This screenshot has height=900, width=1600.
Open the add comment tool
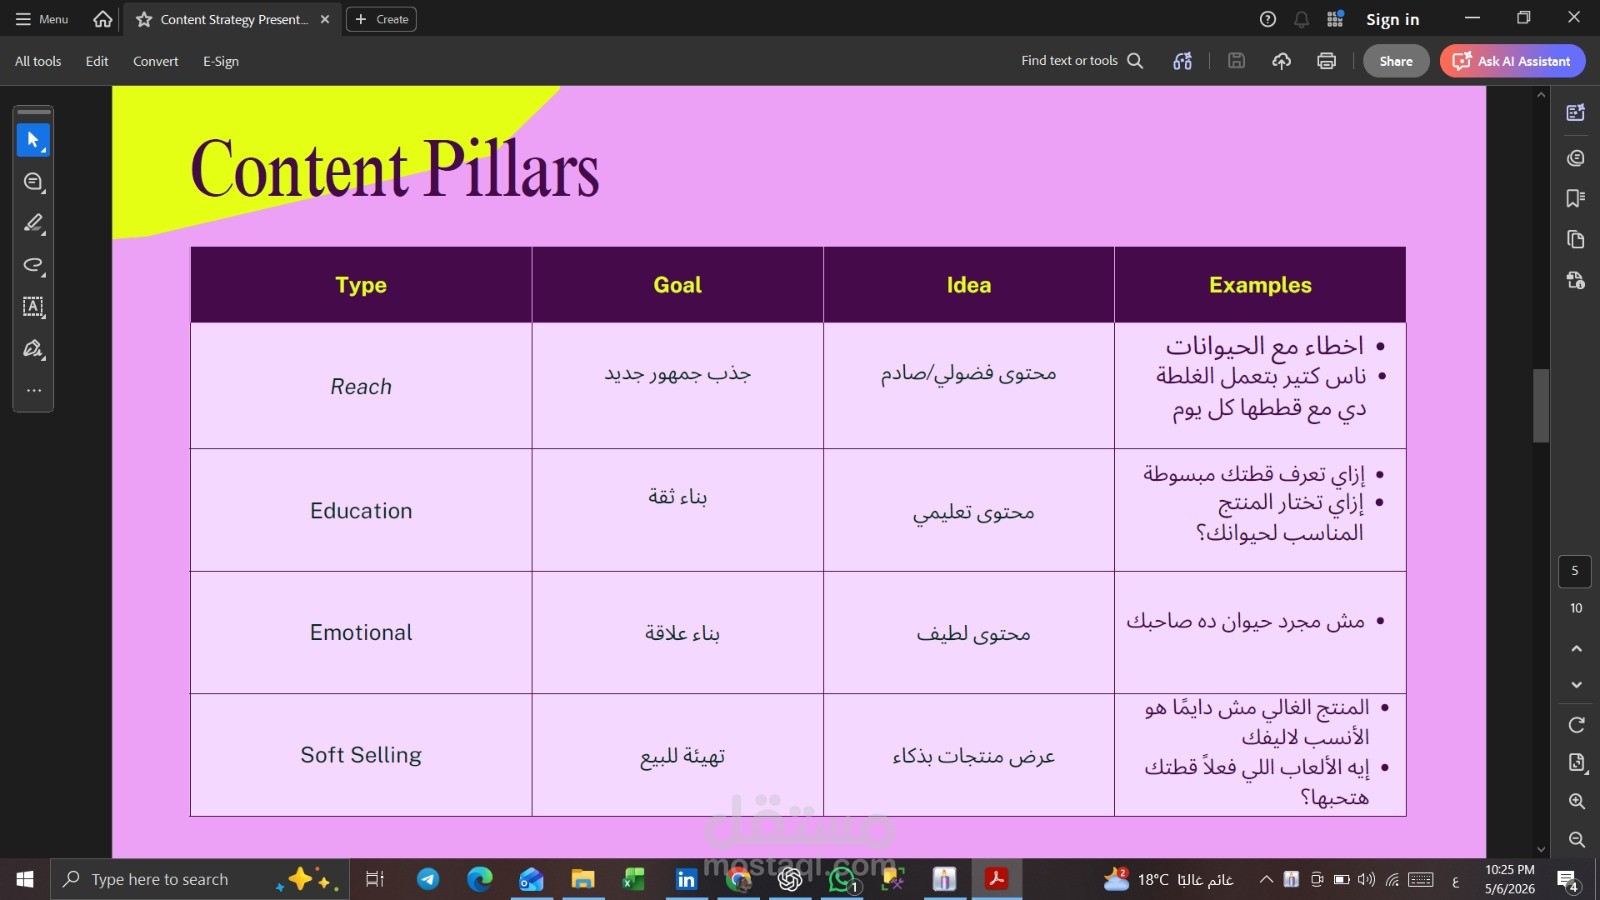(x=33, y=182)
